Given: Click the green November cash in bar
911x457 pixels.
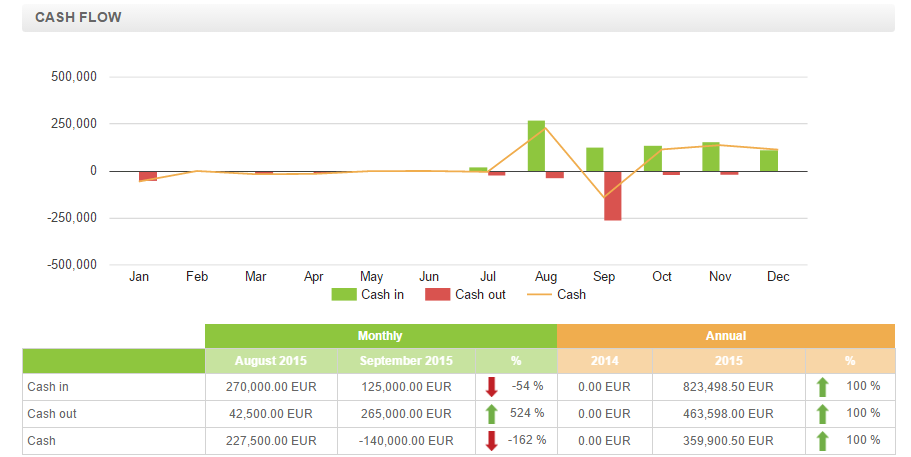Looking at the screenshot, I should [711, 157].
